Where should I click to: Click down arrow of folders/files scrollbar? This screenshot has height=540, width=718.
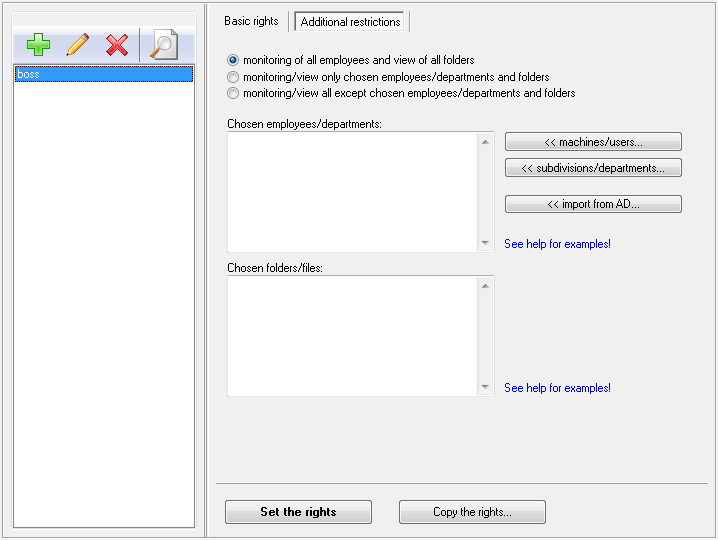coord(485,387)
